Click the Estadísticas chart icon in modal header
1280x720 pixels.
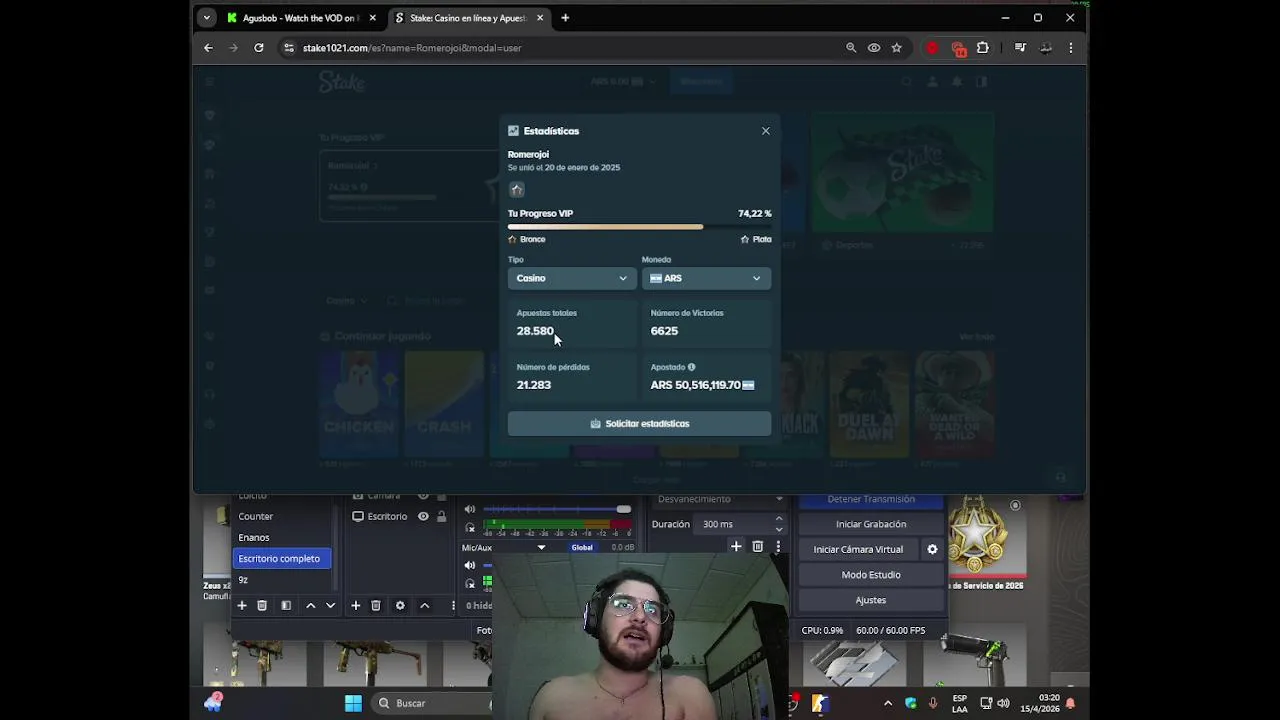[x=513, y=131]
